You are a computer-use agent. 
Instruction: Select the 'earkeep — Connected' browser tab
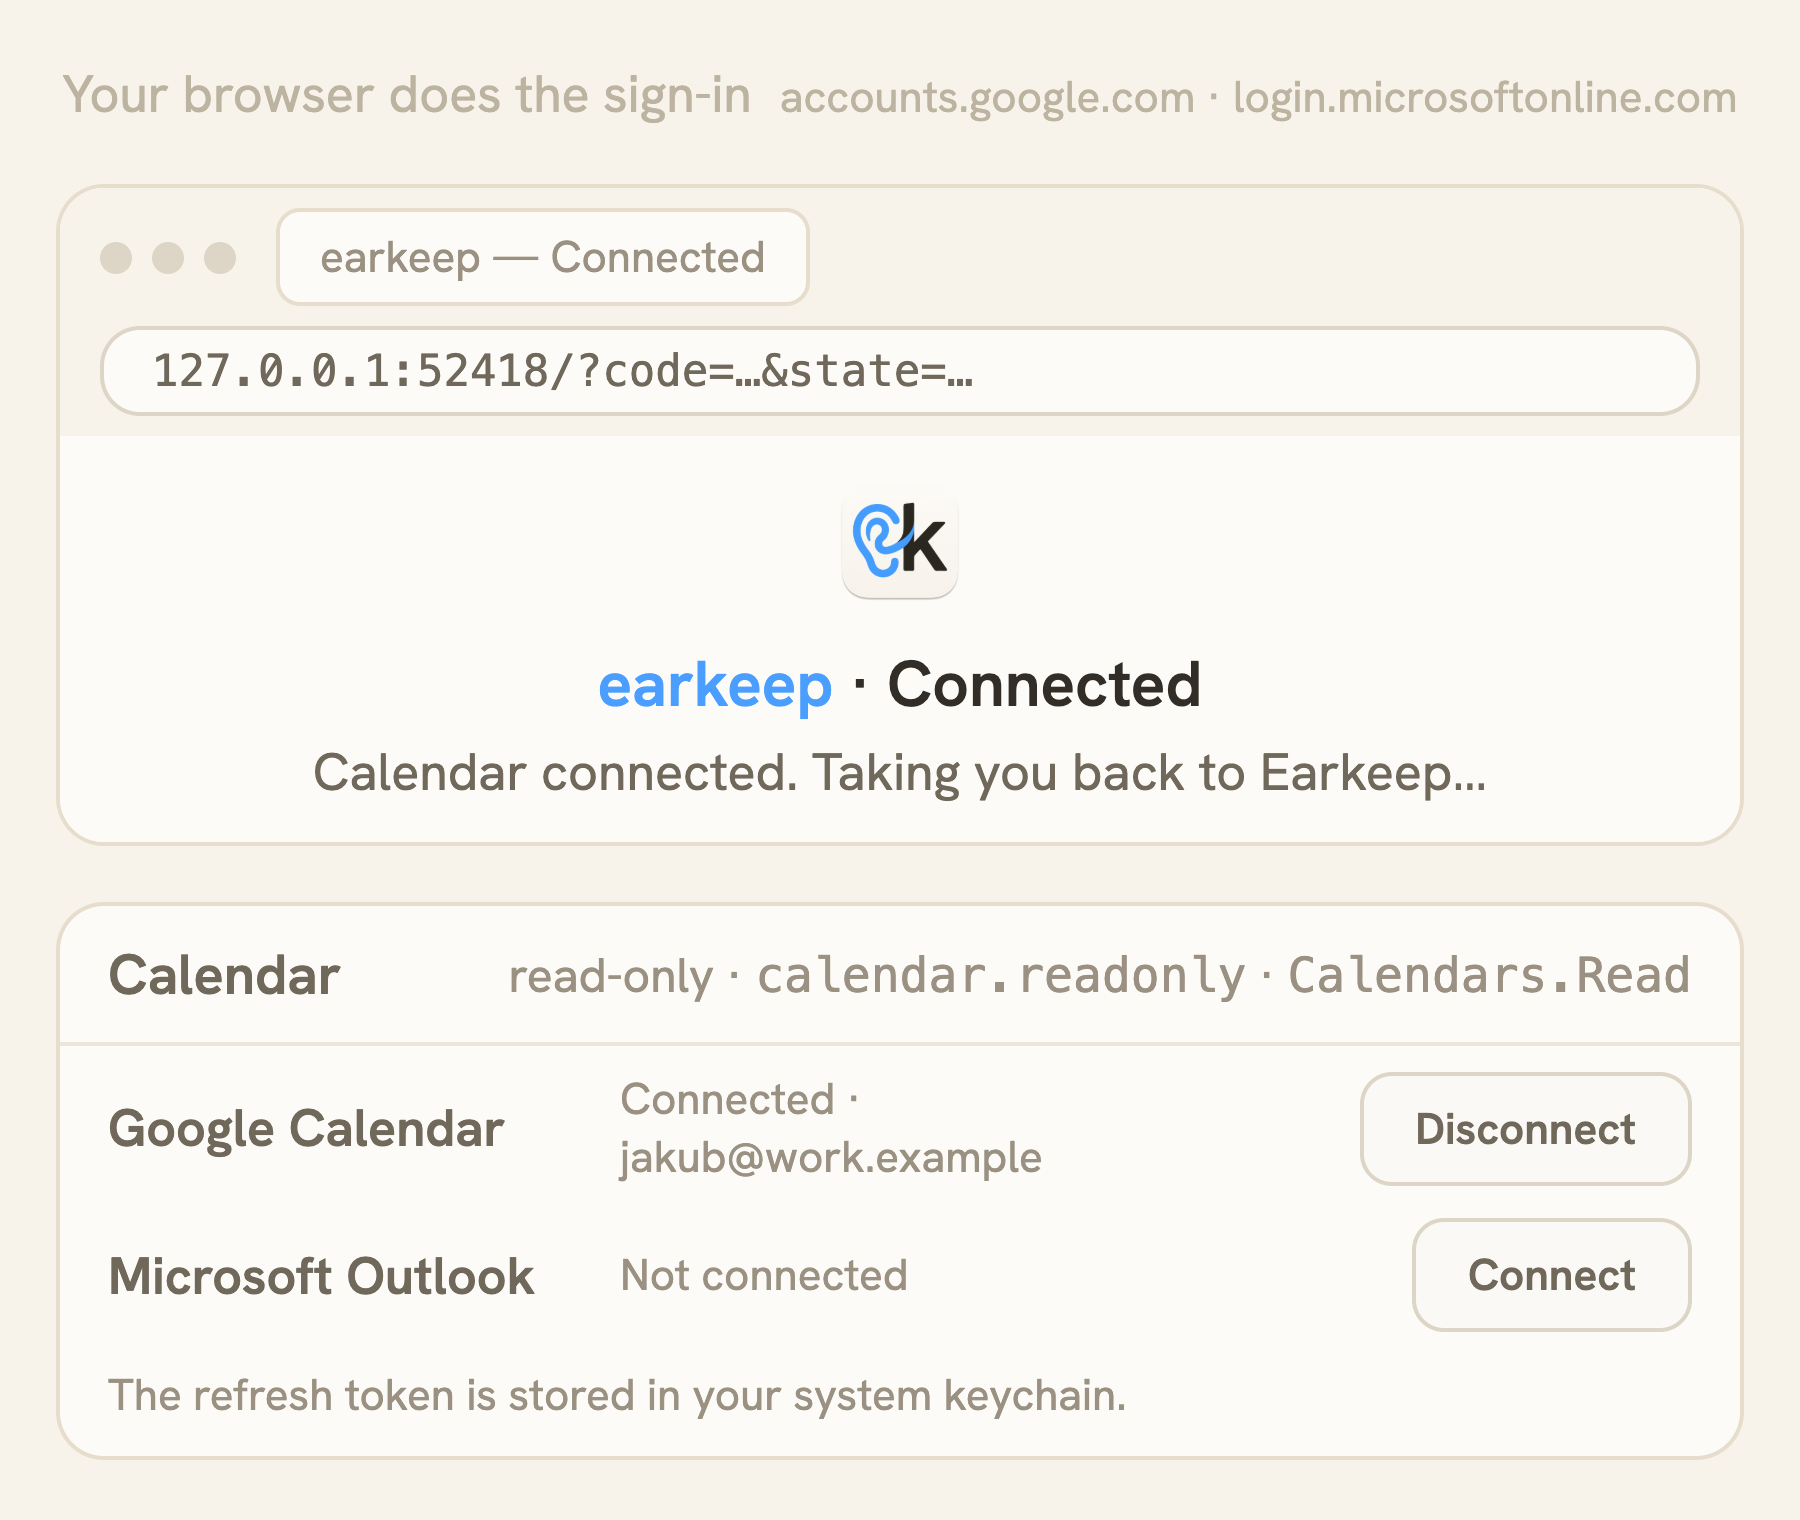(543, 257)
